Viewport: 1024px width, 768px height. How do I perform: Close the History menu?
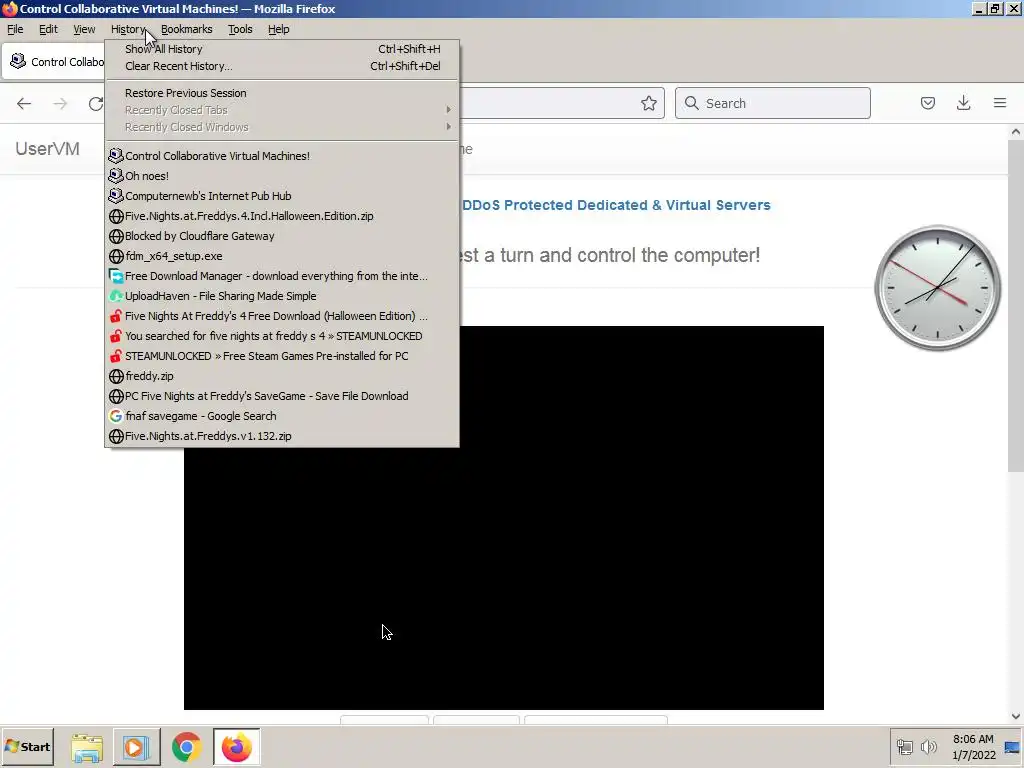tap(127, 29)
